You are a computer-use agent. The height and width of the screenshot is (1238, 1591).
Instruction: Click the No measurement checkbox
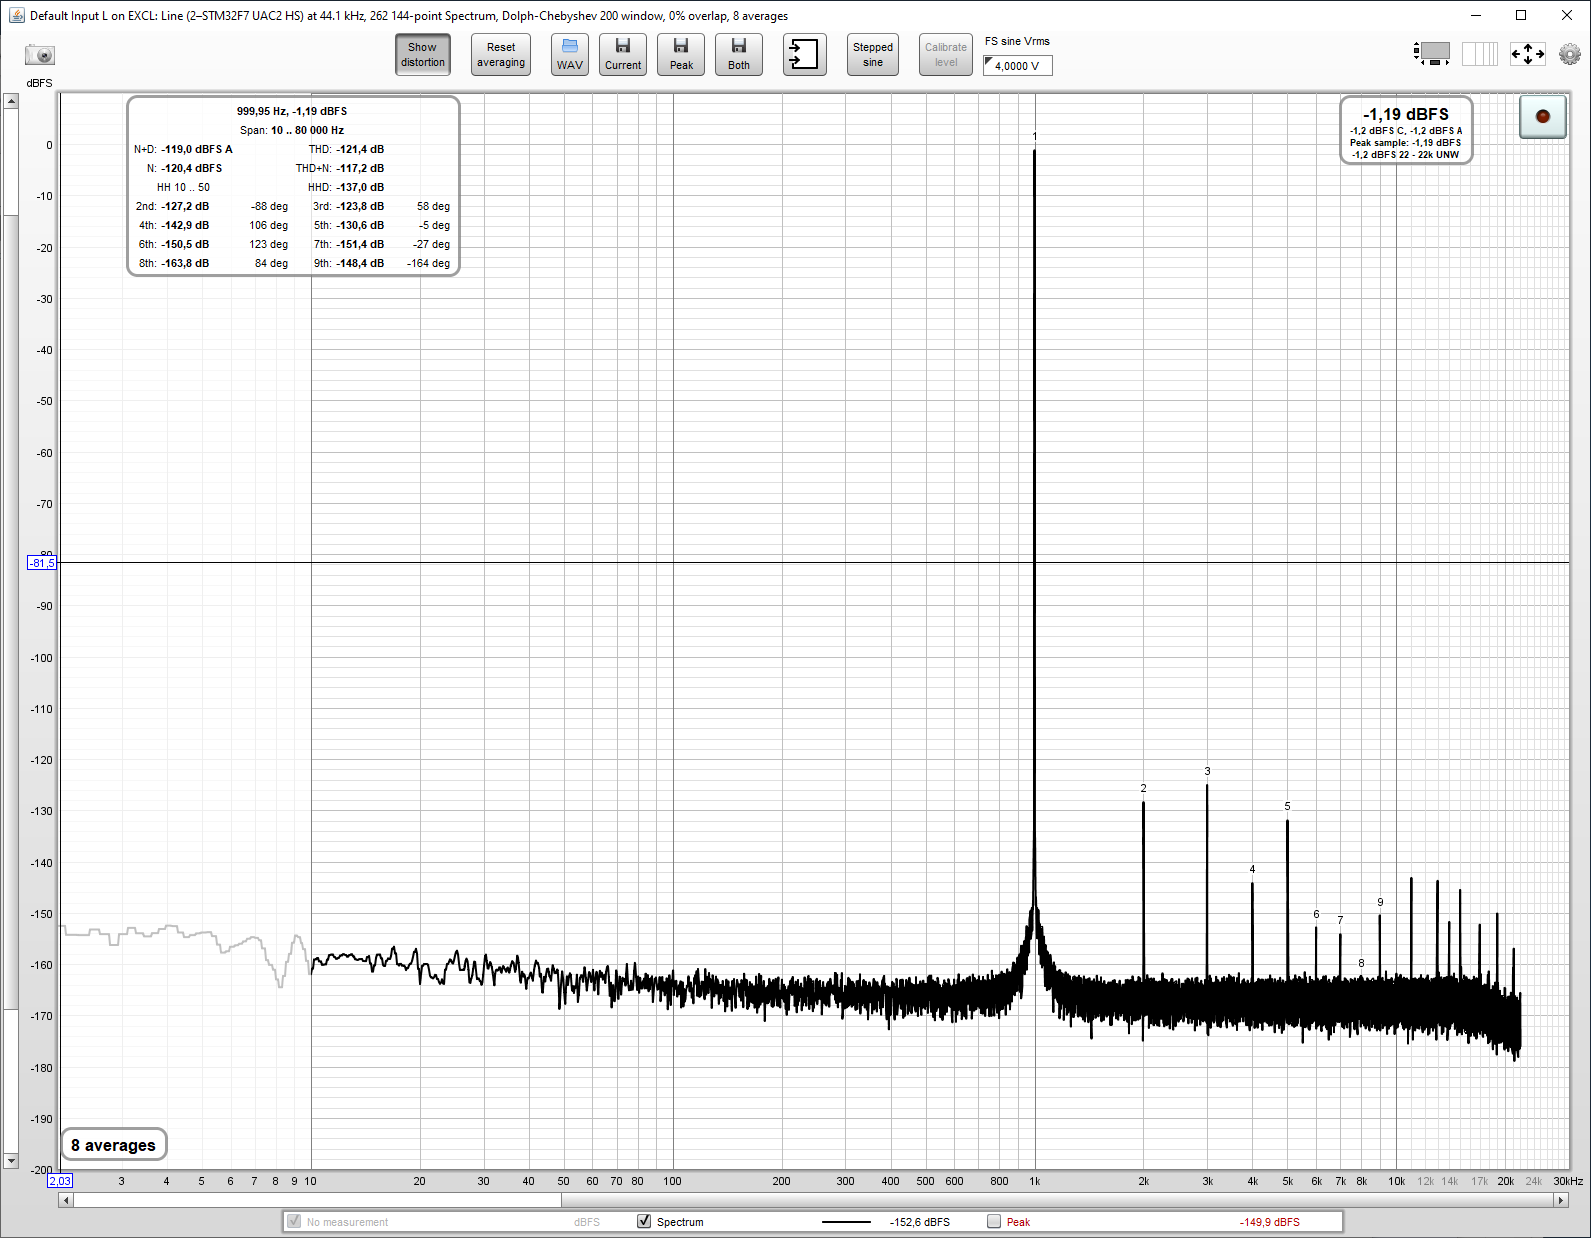coord(294,1221)
